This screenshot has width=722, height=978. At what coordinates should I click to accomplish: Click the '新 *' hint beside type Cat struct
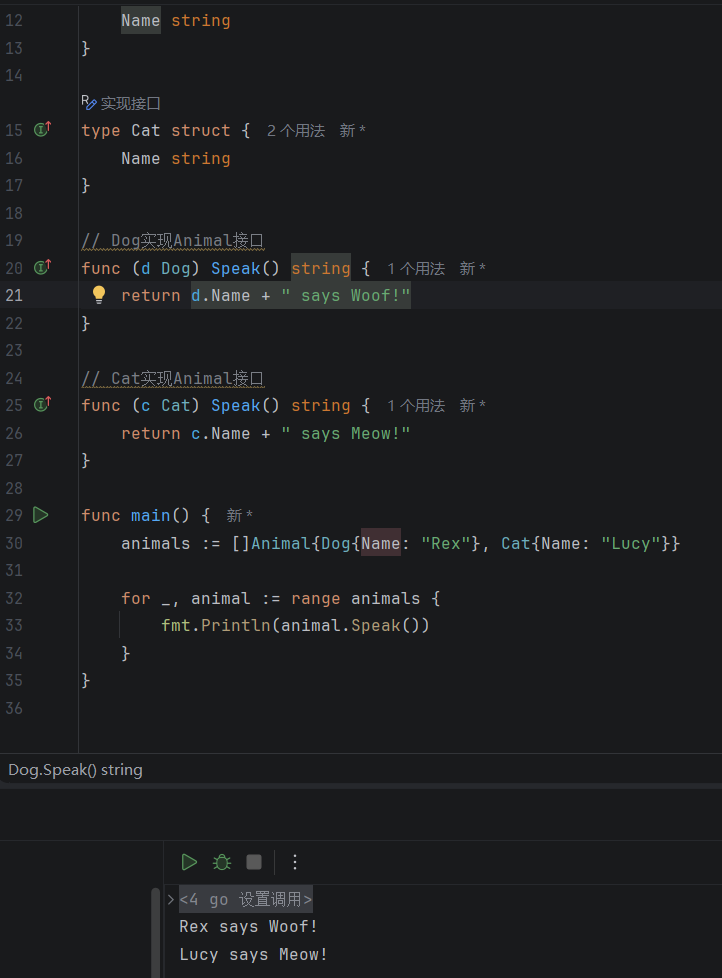point(352,130)
